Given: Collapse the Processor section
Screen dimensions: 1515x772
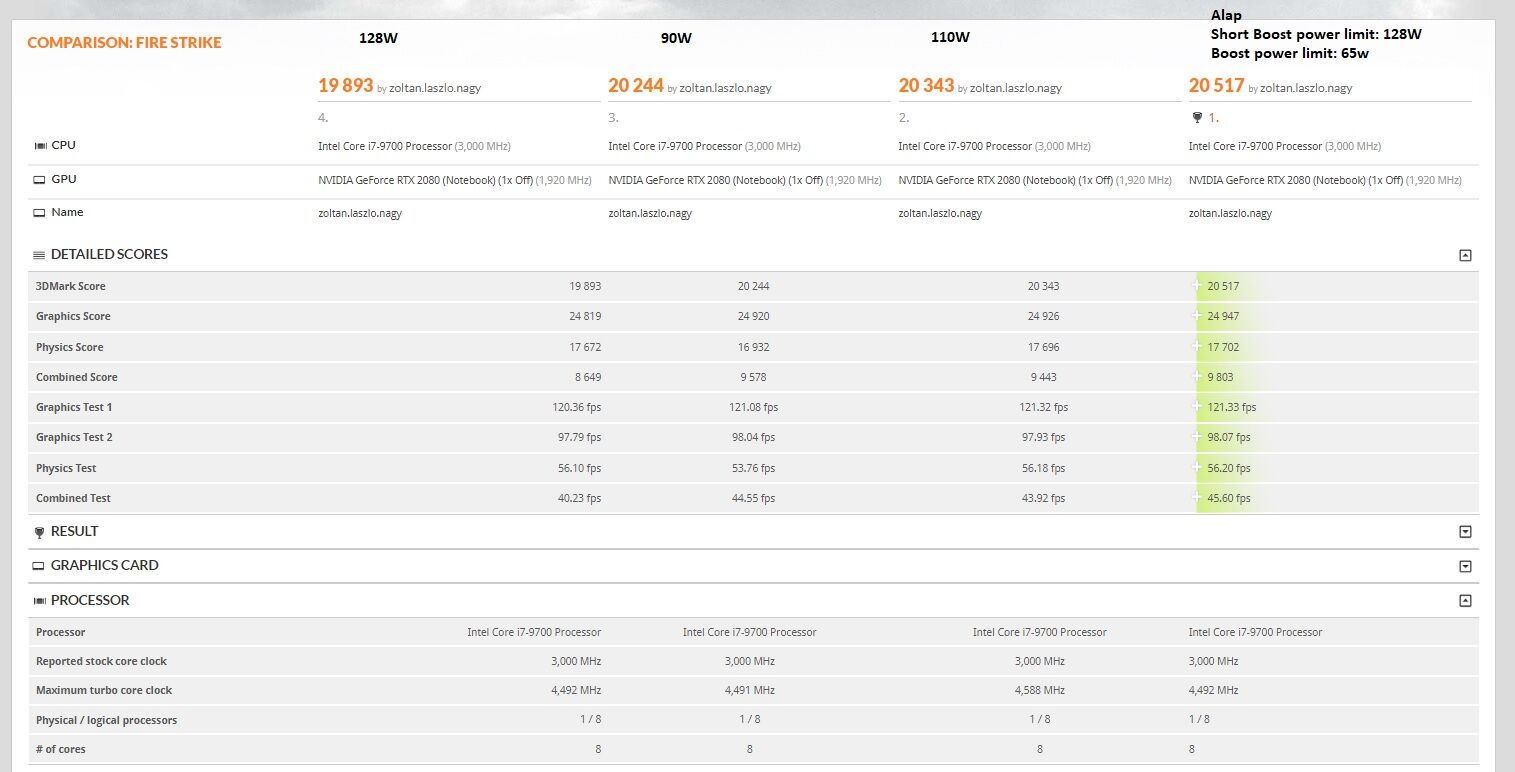Looking at the screenshot, I should (1465, 601).
